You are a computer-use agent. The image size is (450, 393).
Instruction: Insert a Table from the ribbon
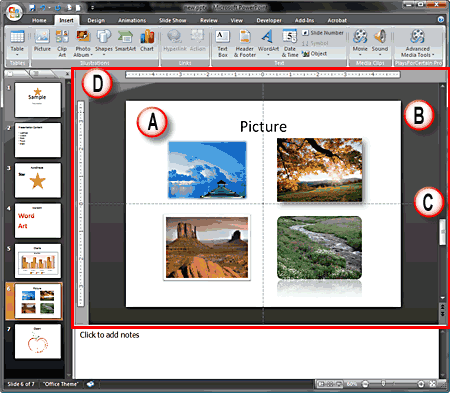tap(17, 42)
